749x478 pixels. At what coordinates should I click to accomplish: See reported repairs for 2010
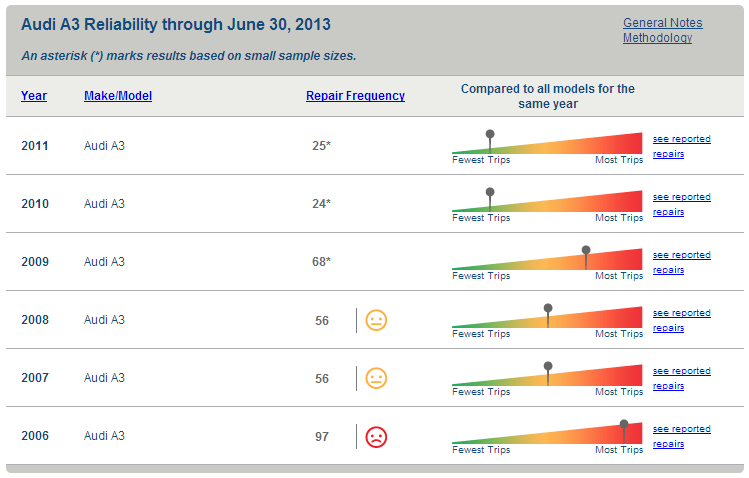681,204
